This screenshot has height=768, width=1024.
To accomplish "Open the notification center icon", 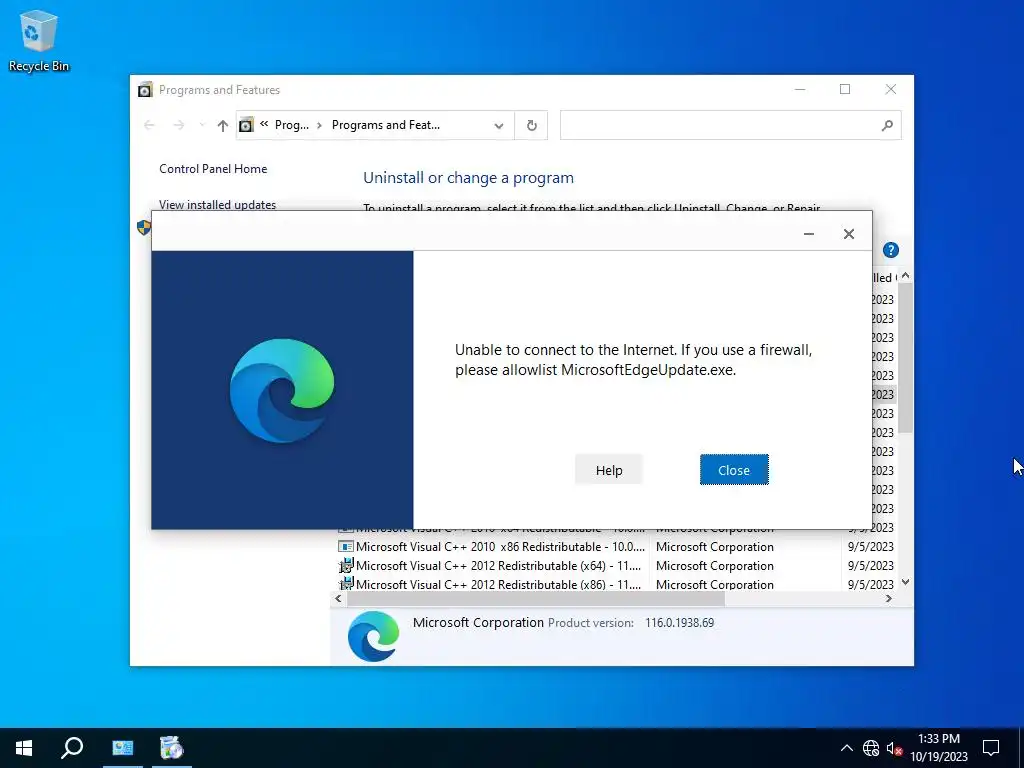I will click(x=991, y=748).
